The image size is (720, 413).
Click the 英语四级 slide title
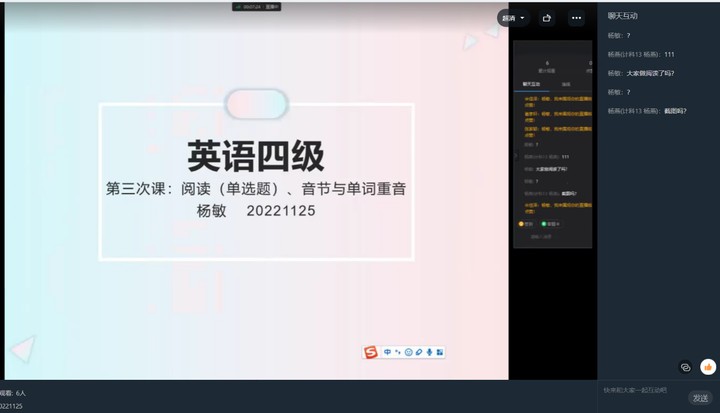click(x=256, y=156)
